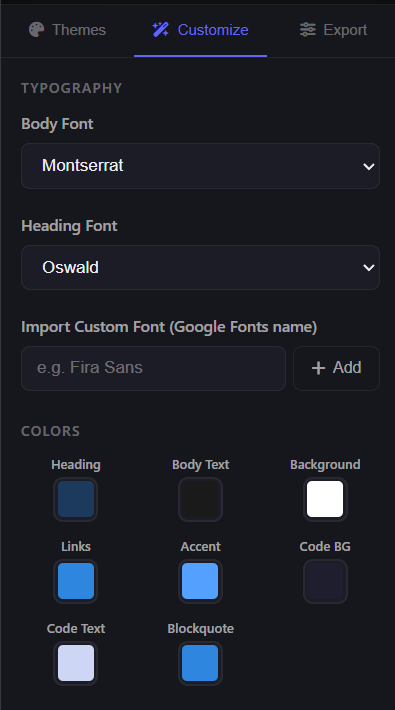395x710 pixels.
Task: Switch to the Export tab
Action: coord(333,30)
